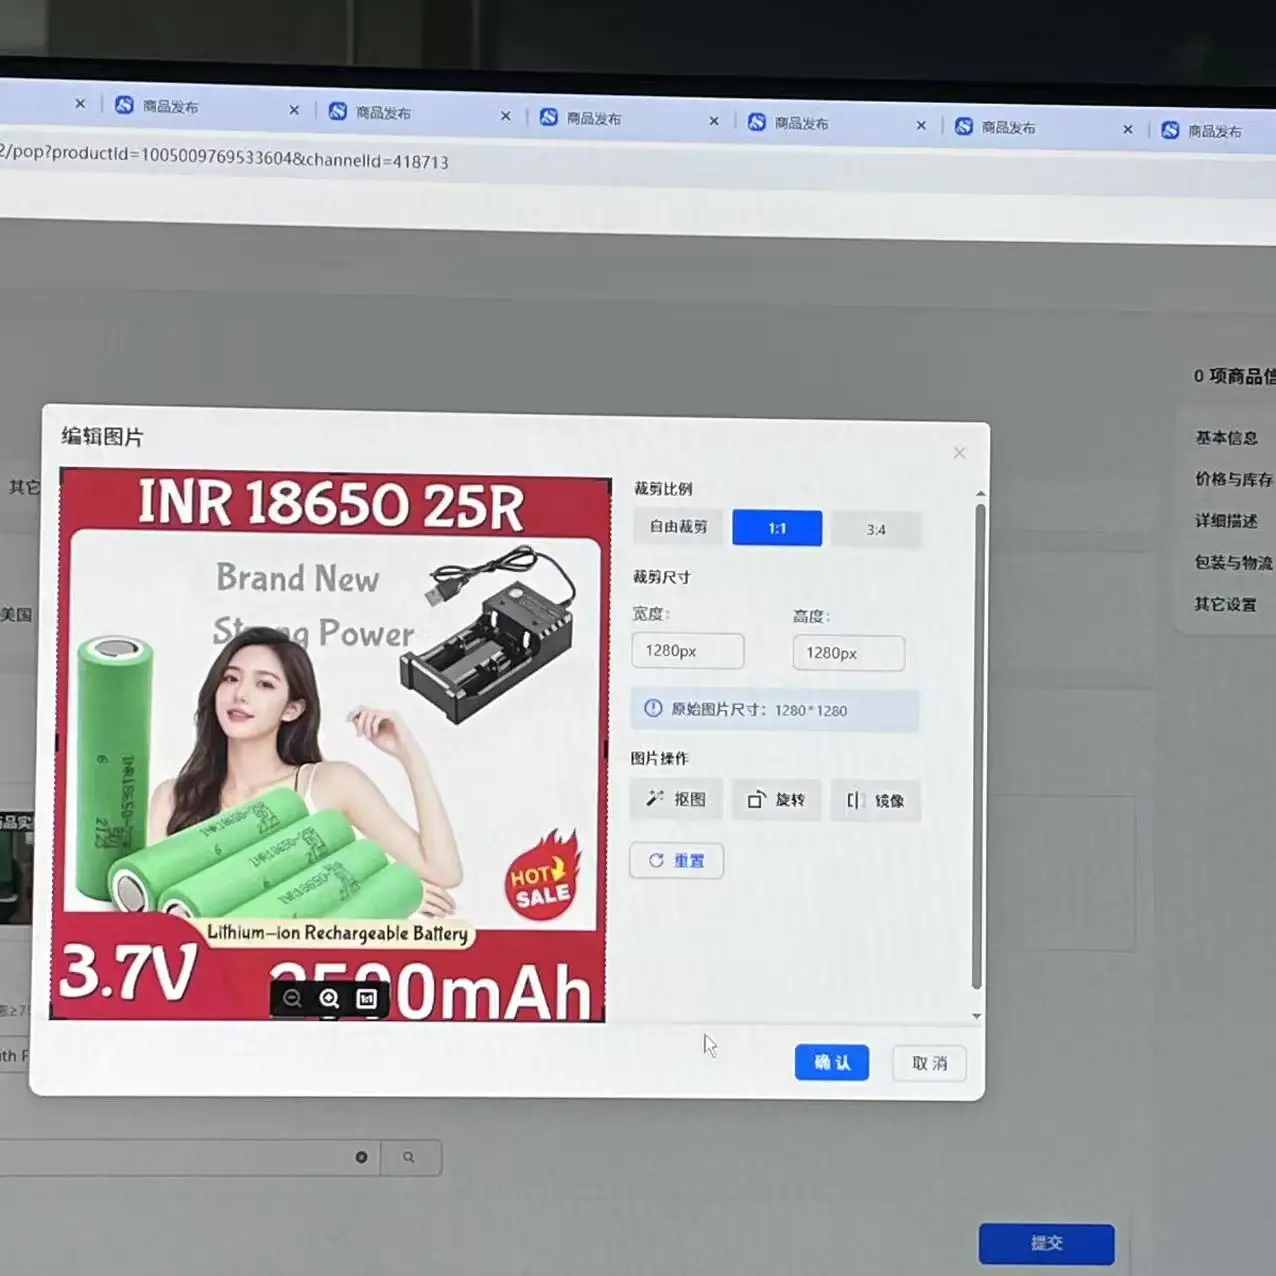Click left crop handle on image
The image size is (1276, 1276).
point(57,741)
